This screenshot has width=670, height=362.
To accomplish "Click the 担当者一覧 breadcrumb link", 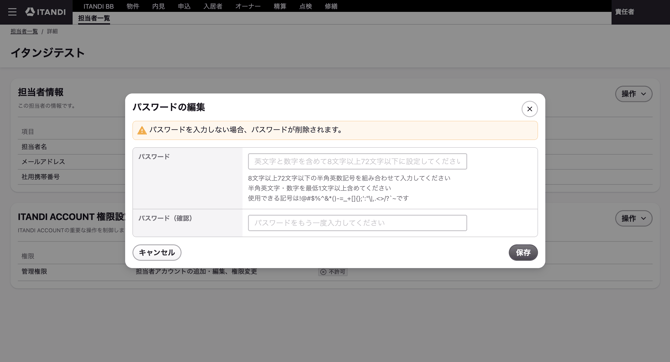I will click(24, 32).
